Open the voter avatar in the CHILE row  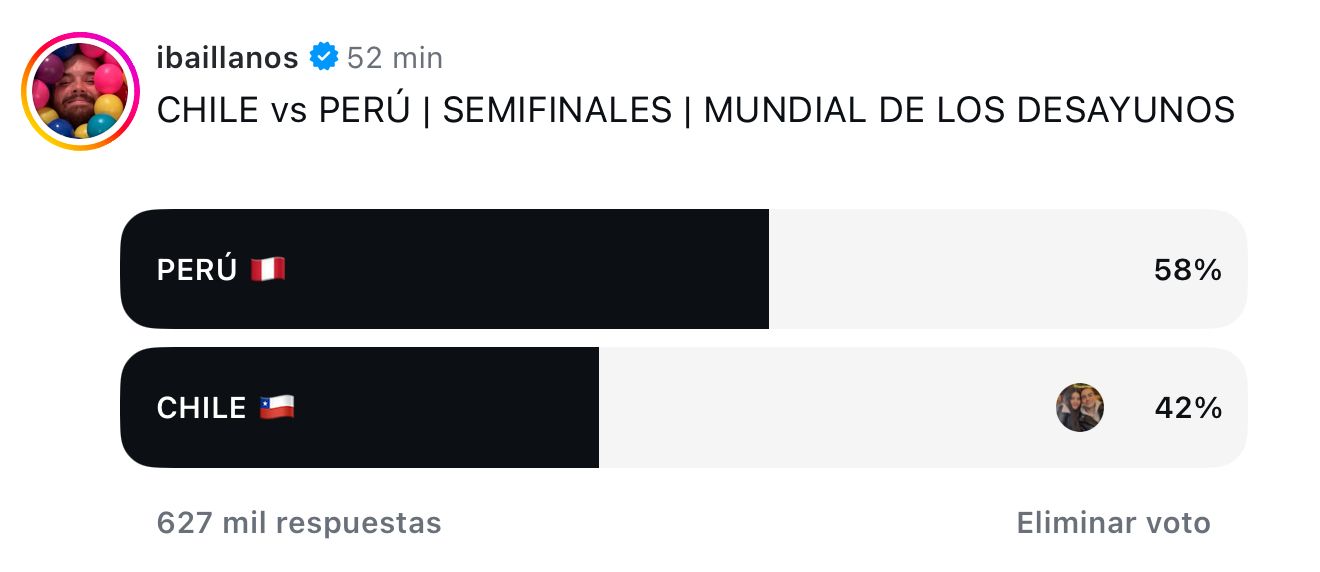[x=1080, y=407]
